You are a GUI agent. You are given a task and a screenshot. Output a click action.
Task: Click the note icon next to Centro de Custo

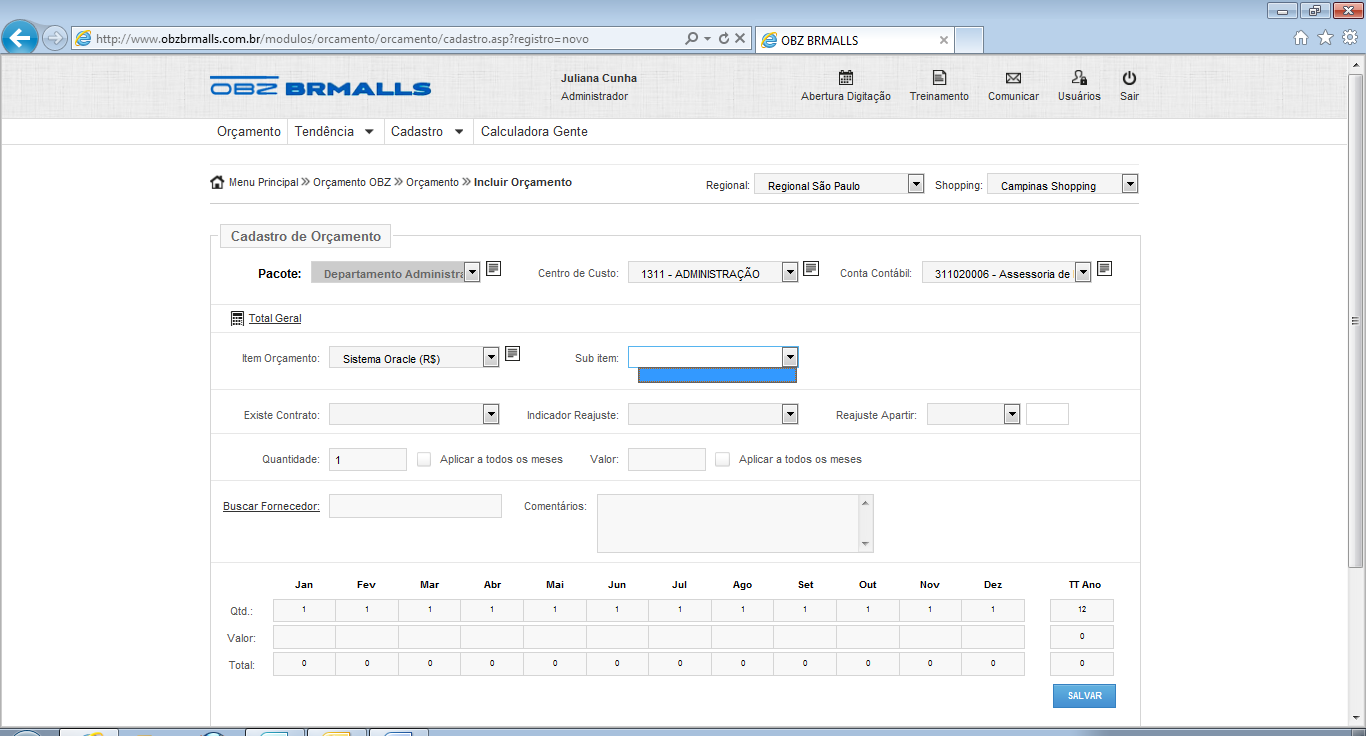(x=811, y=268)
